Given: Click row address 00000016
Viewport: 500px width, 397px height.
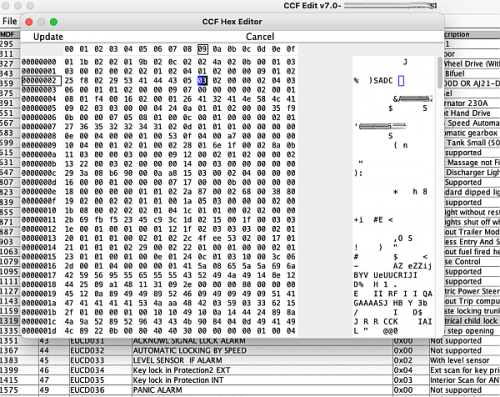Looking at the screenshot, I should (x=39, y=266).
